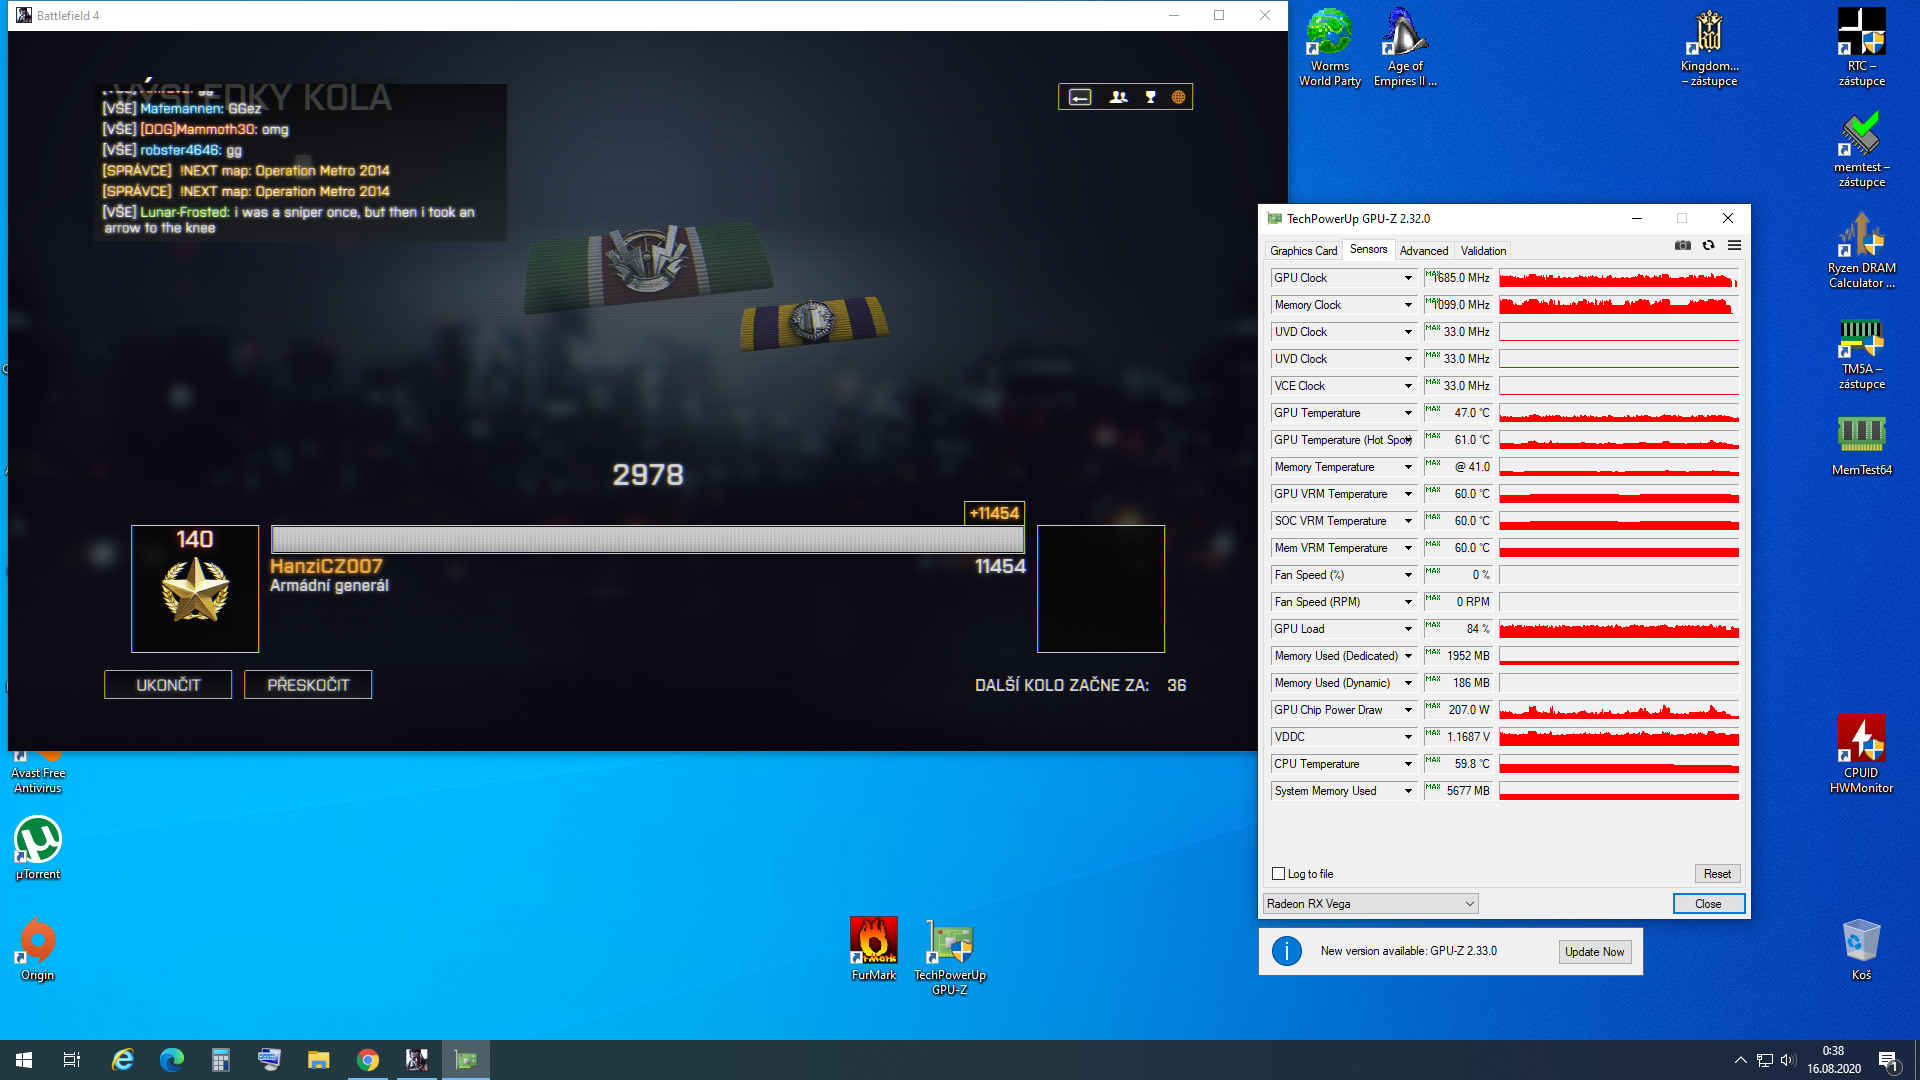Click the CPU Temperature value 59.8 °C

coord(1458,764)
